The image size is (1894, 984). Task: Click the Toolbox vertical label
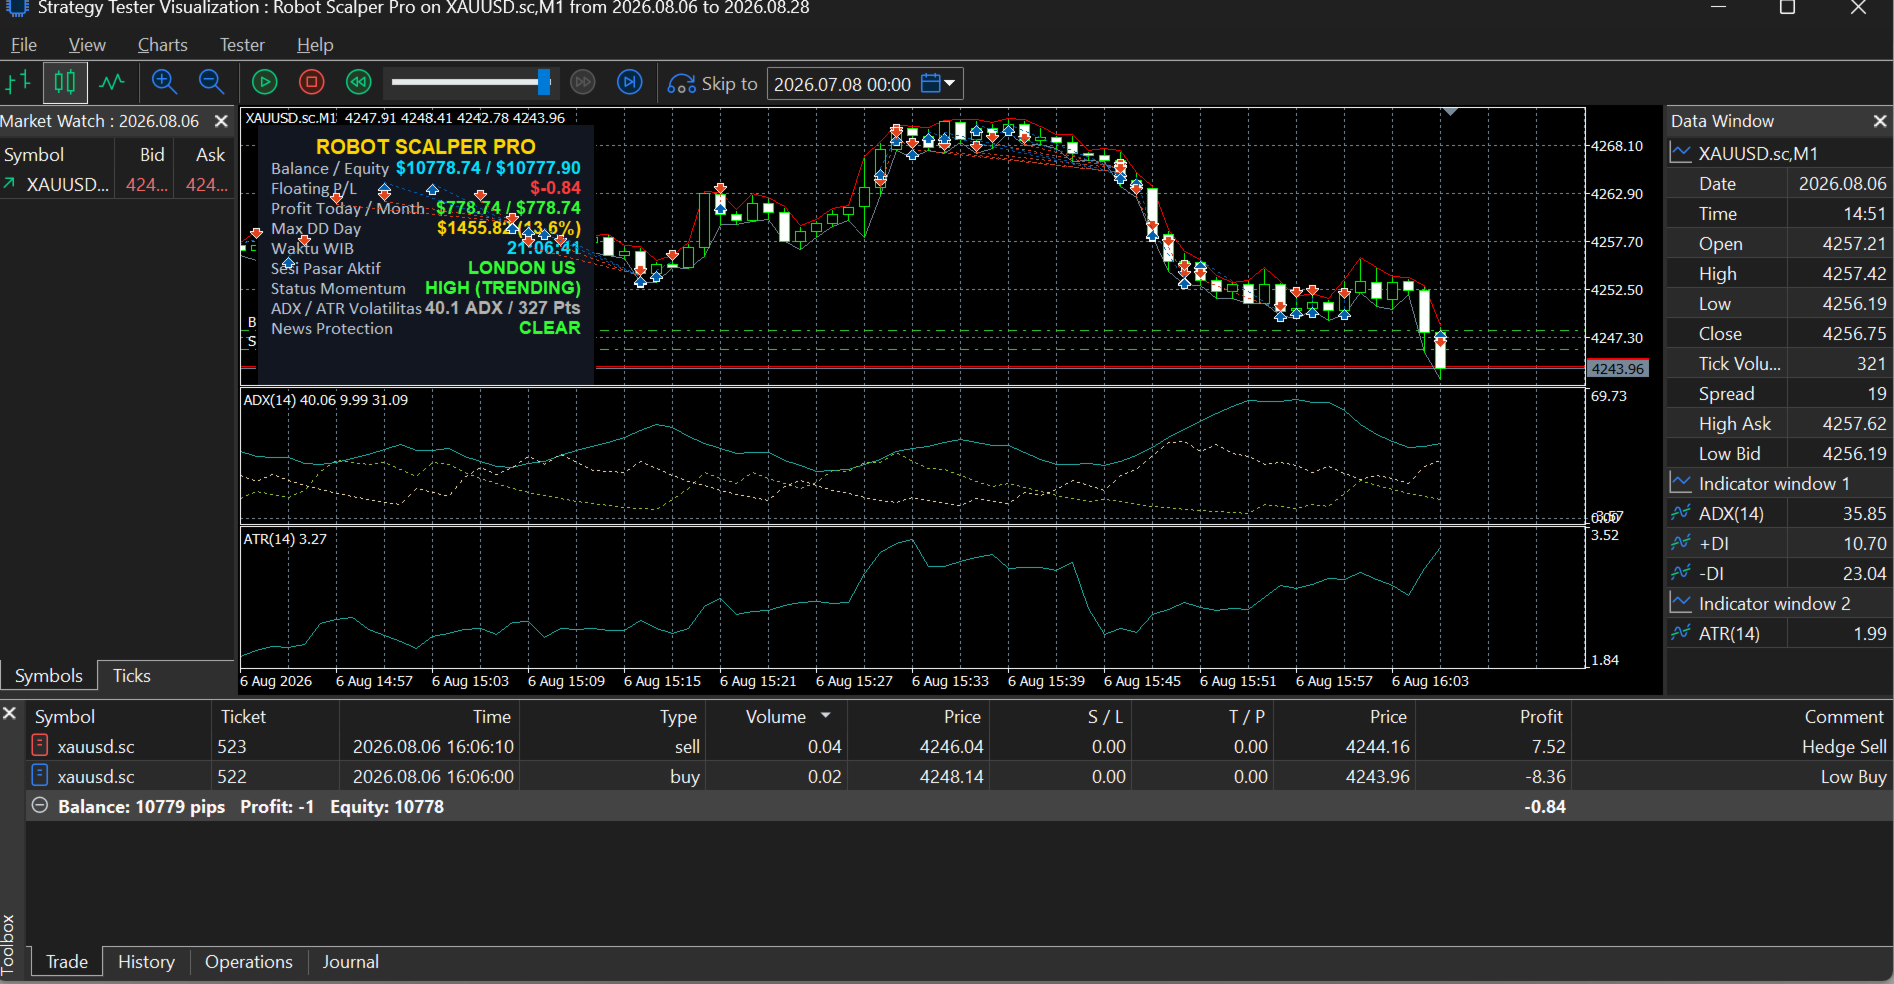(9, 943)
